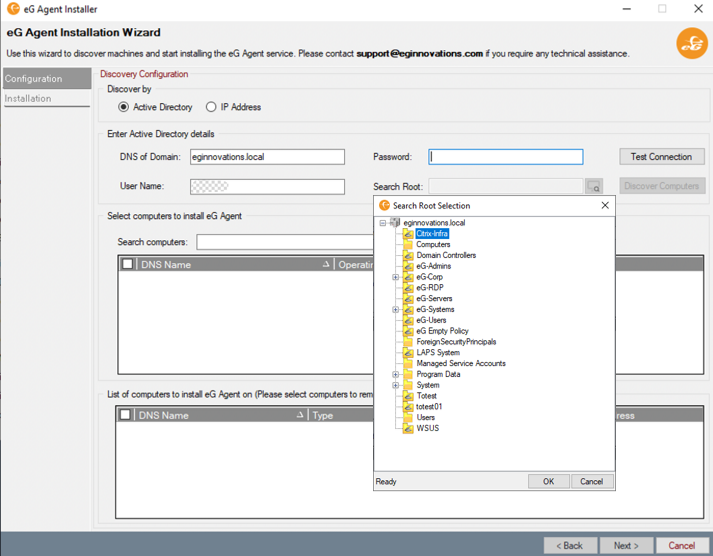Click the Computers folder icon
Screen dimensions: 713x556
[x=408, y=245]
